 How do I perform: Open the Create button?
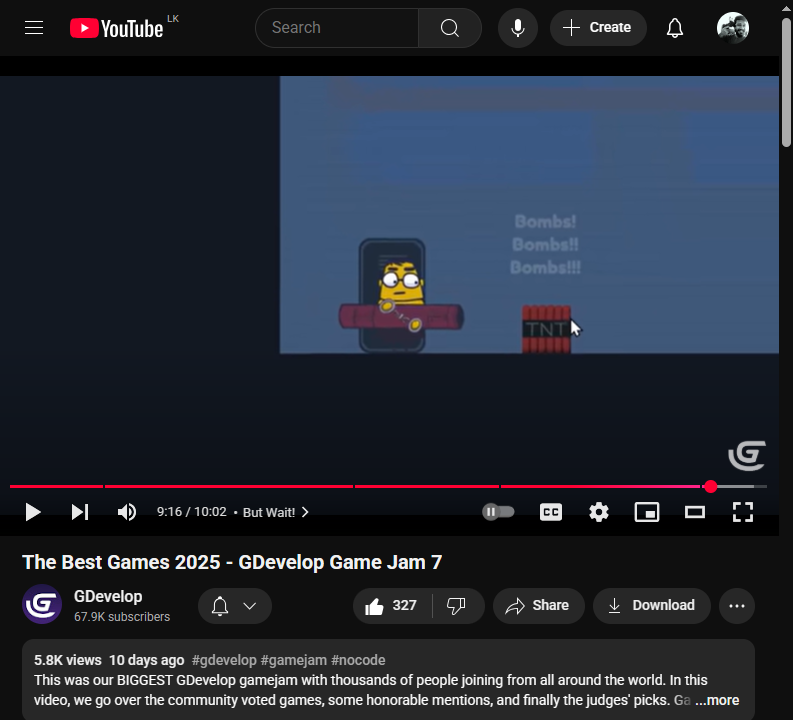point(598,28)
